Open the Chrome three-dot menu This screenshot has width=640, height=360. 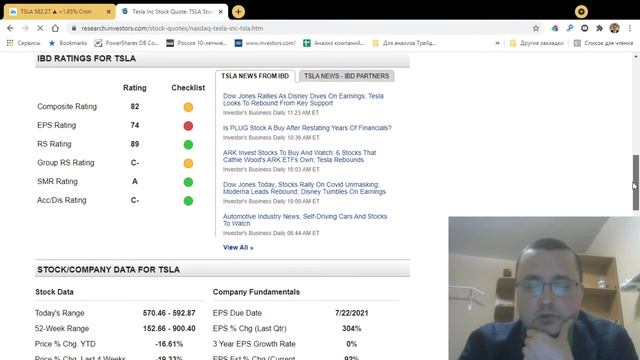(630, 28)
